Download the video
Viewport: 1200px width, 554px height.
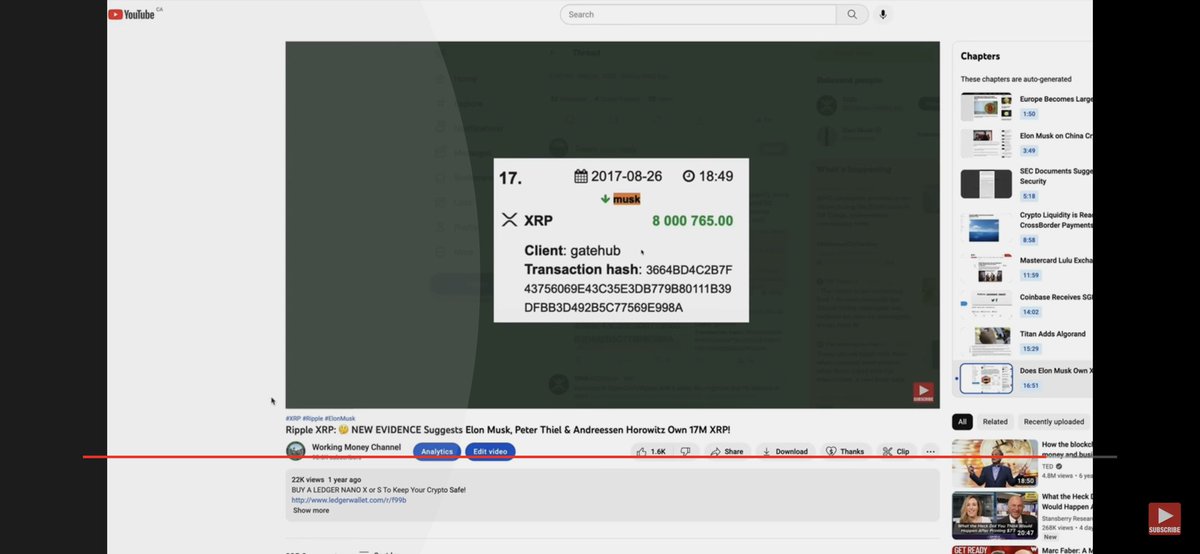(784, 451)
